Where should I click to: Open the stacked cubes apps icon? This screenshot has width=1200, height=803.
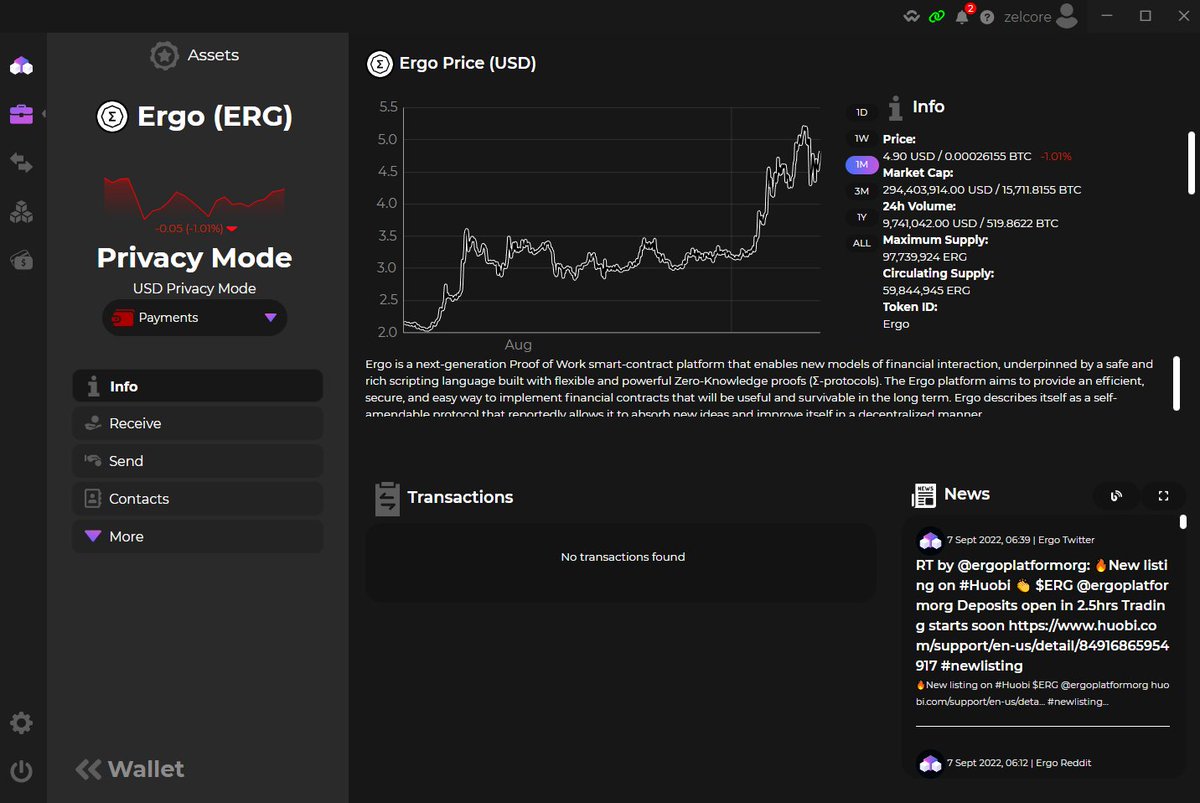click(x=21, y=212)
